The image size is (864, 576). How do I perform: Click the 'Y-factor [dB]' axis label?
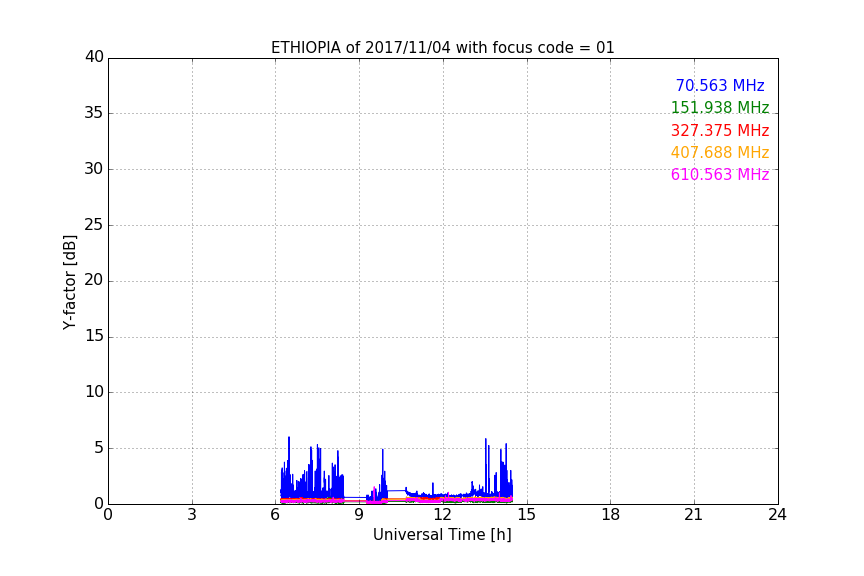pyautogui.click(x=69, y=282)
